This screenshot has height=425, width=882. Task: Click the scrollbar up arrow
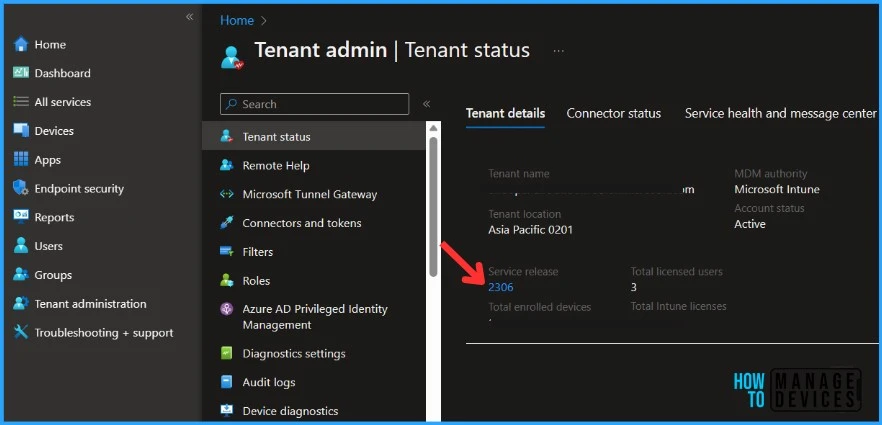433,129
